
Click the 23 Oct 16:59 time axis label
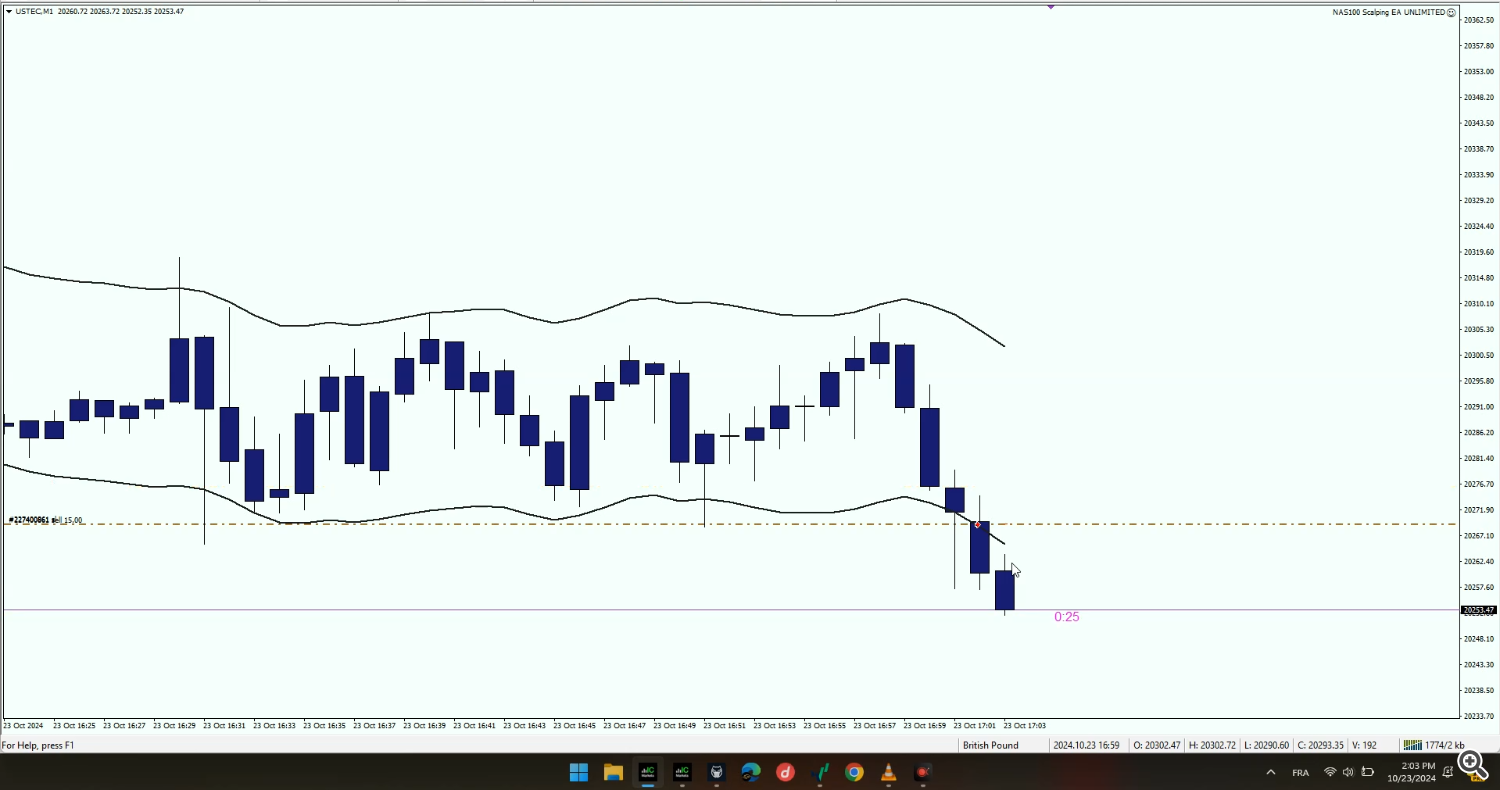(925, 725)
